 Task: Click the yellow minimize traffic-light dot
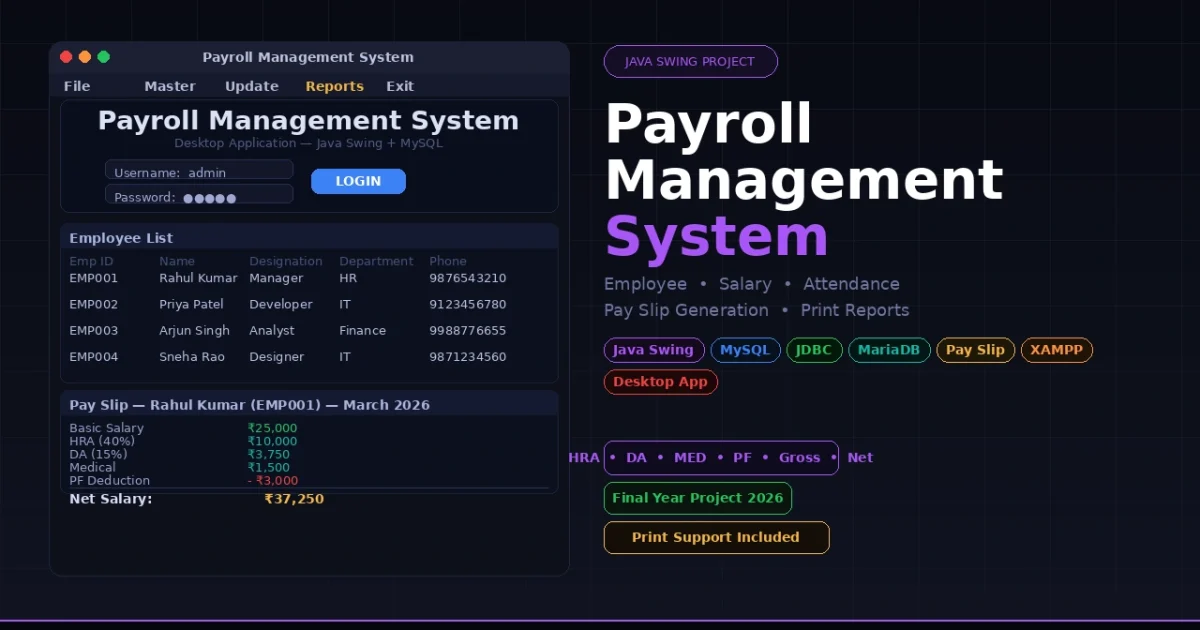[x=84, y=57]
